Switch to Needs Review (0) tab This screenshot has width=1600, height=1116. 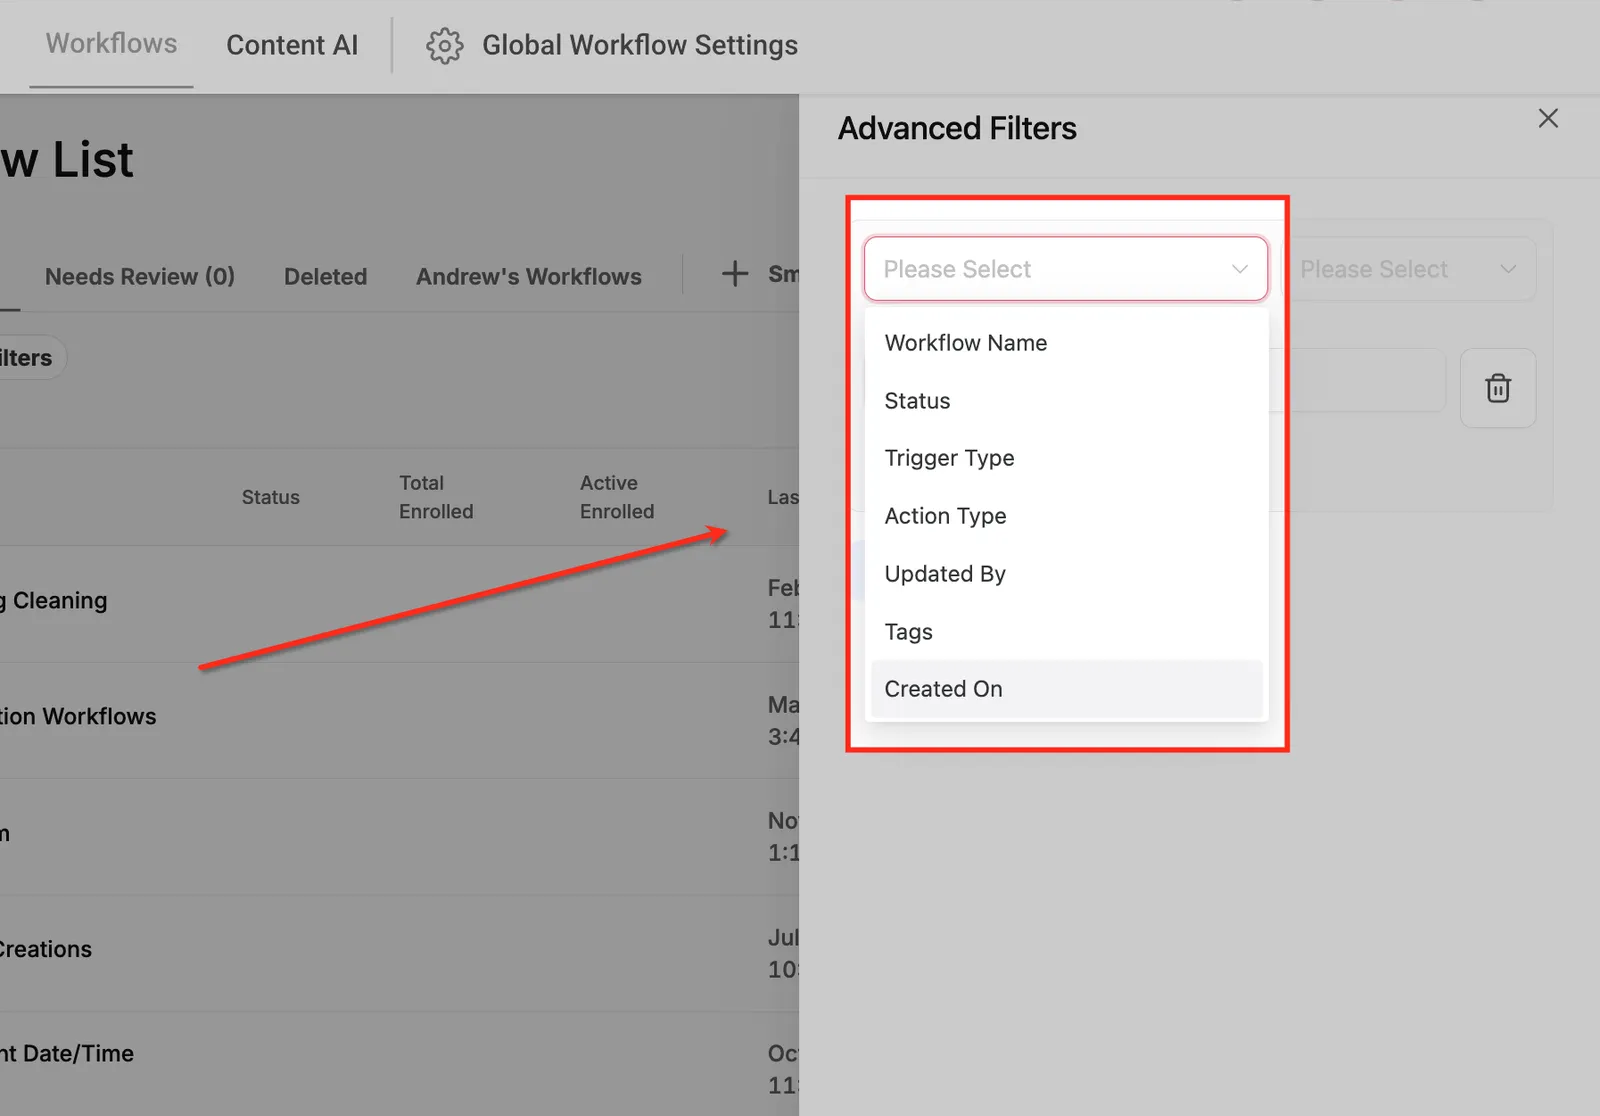pyautogui.click(x=140, y=276)
